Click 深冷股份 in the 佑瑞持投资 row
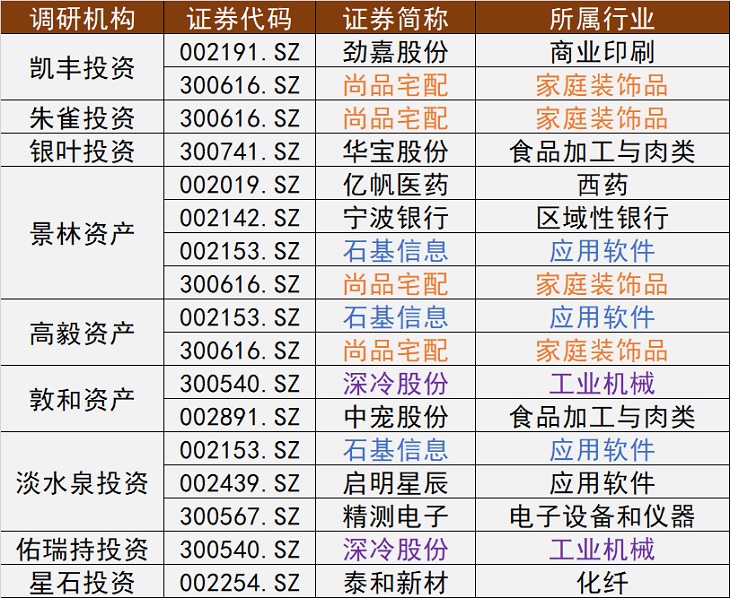Screen dimensions: 730x598 point(395,549)
